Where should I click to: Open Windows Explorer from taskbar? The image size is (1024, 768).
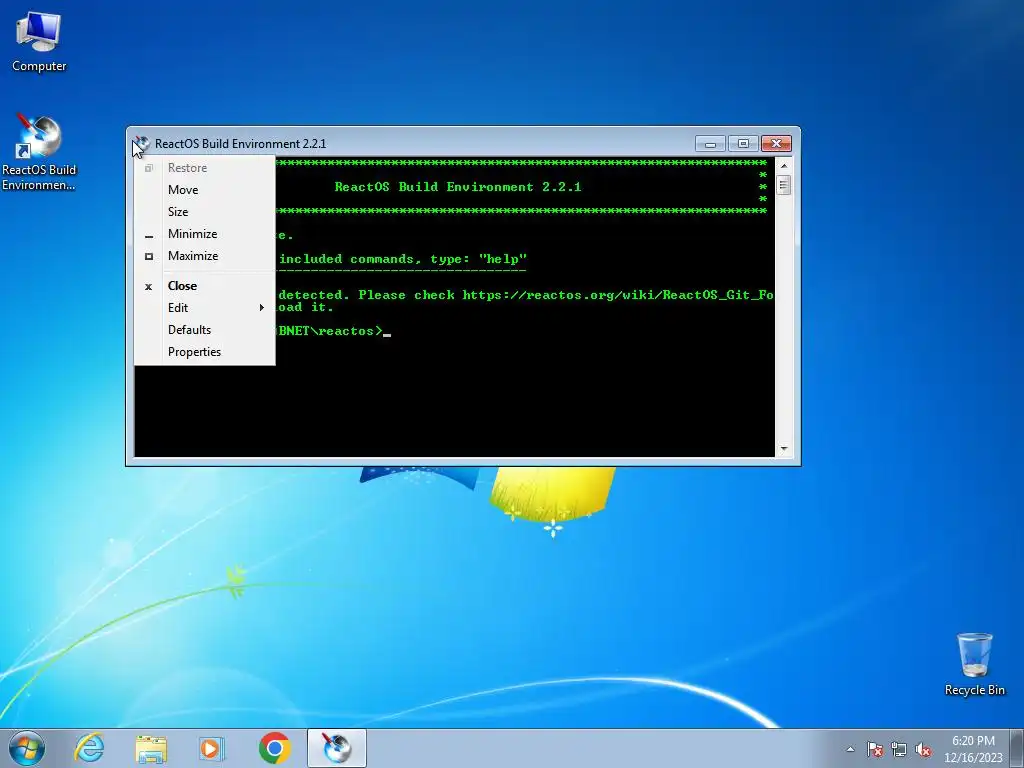click(151, 748)
